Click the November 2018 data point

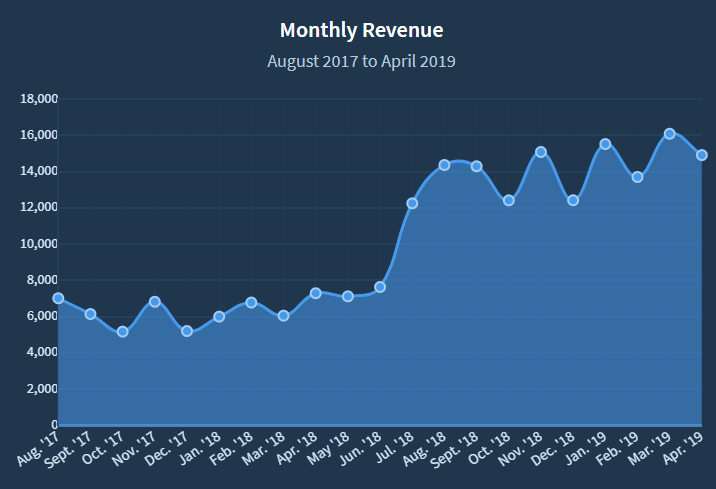541,152
